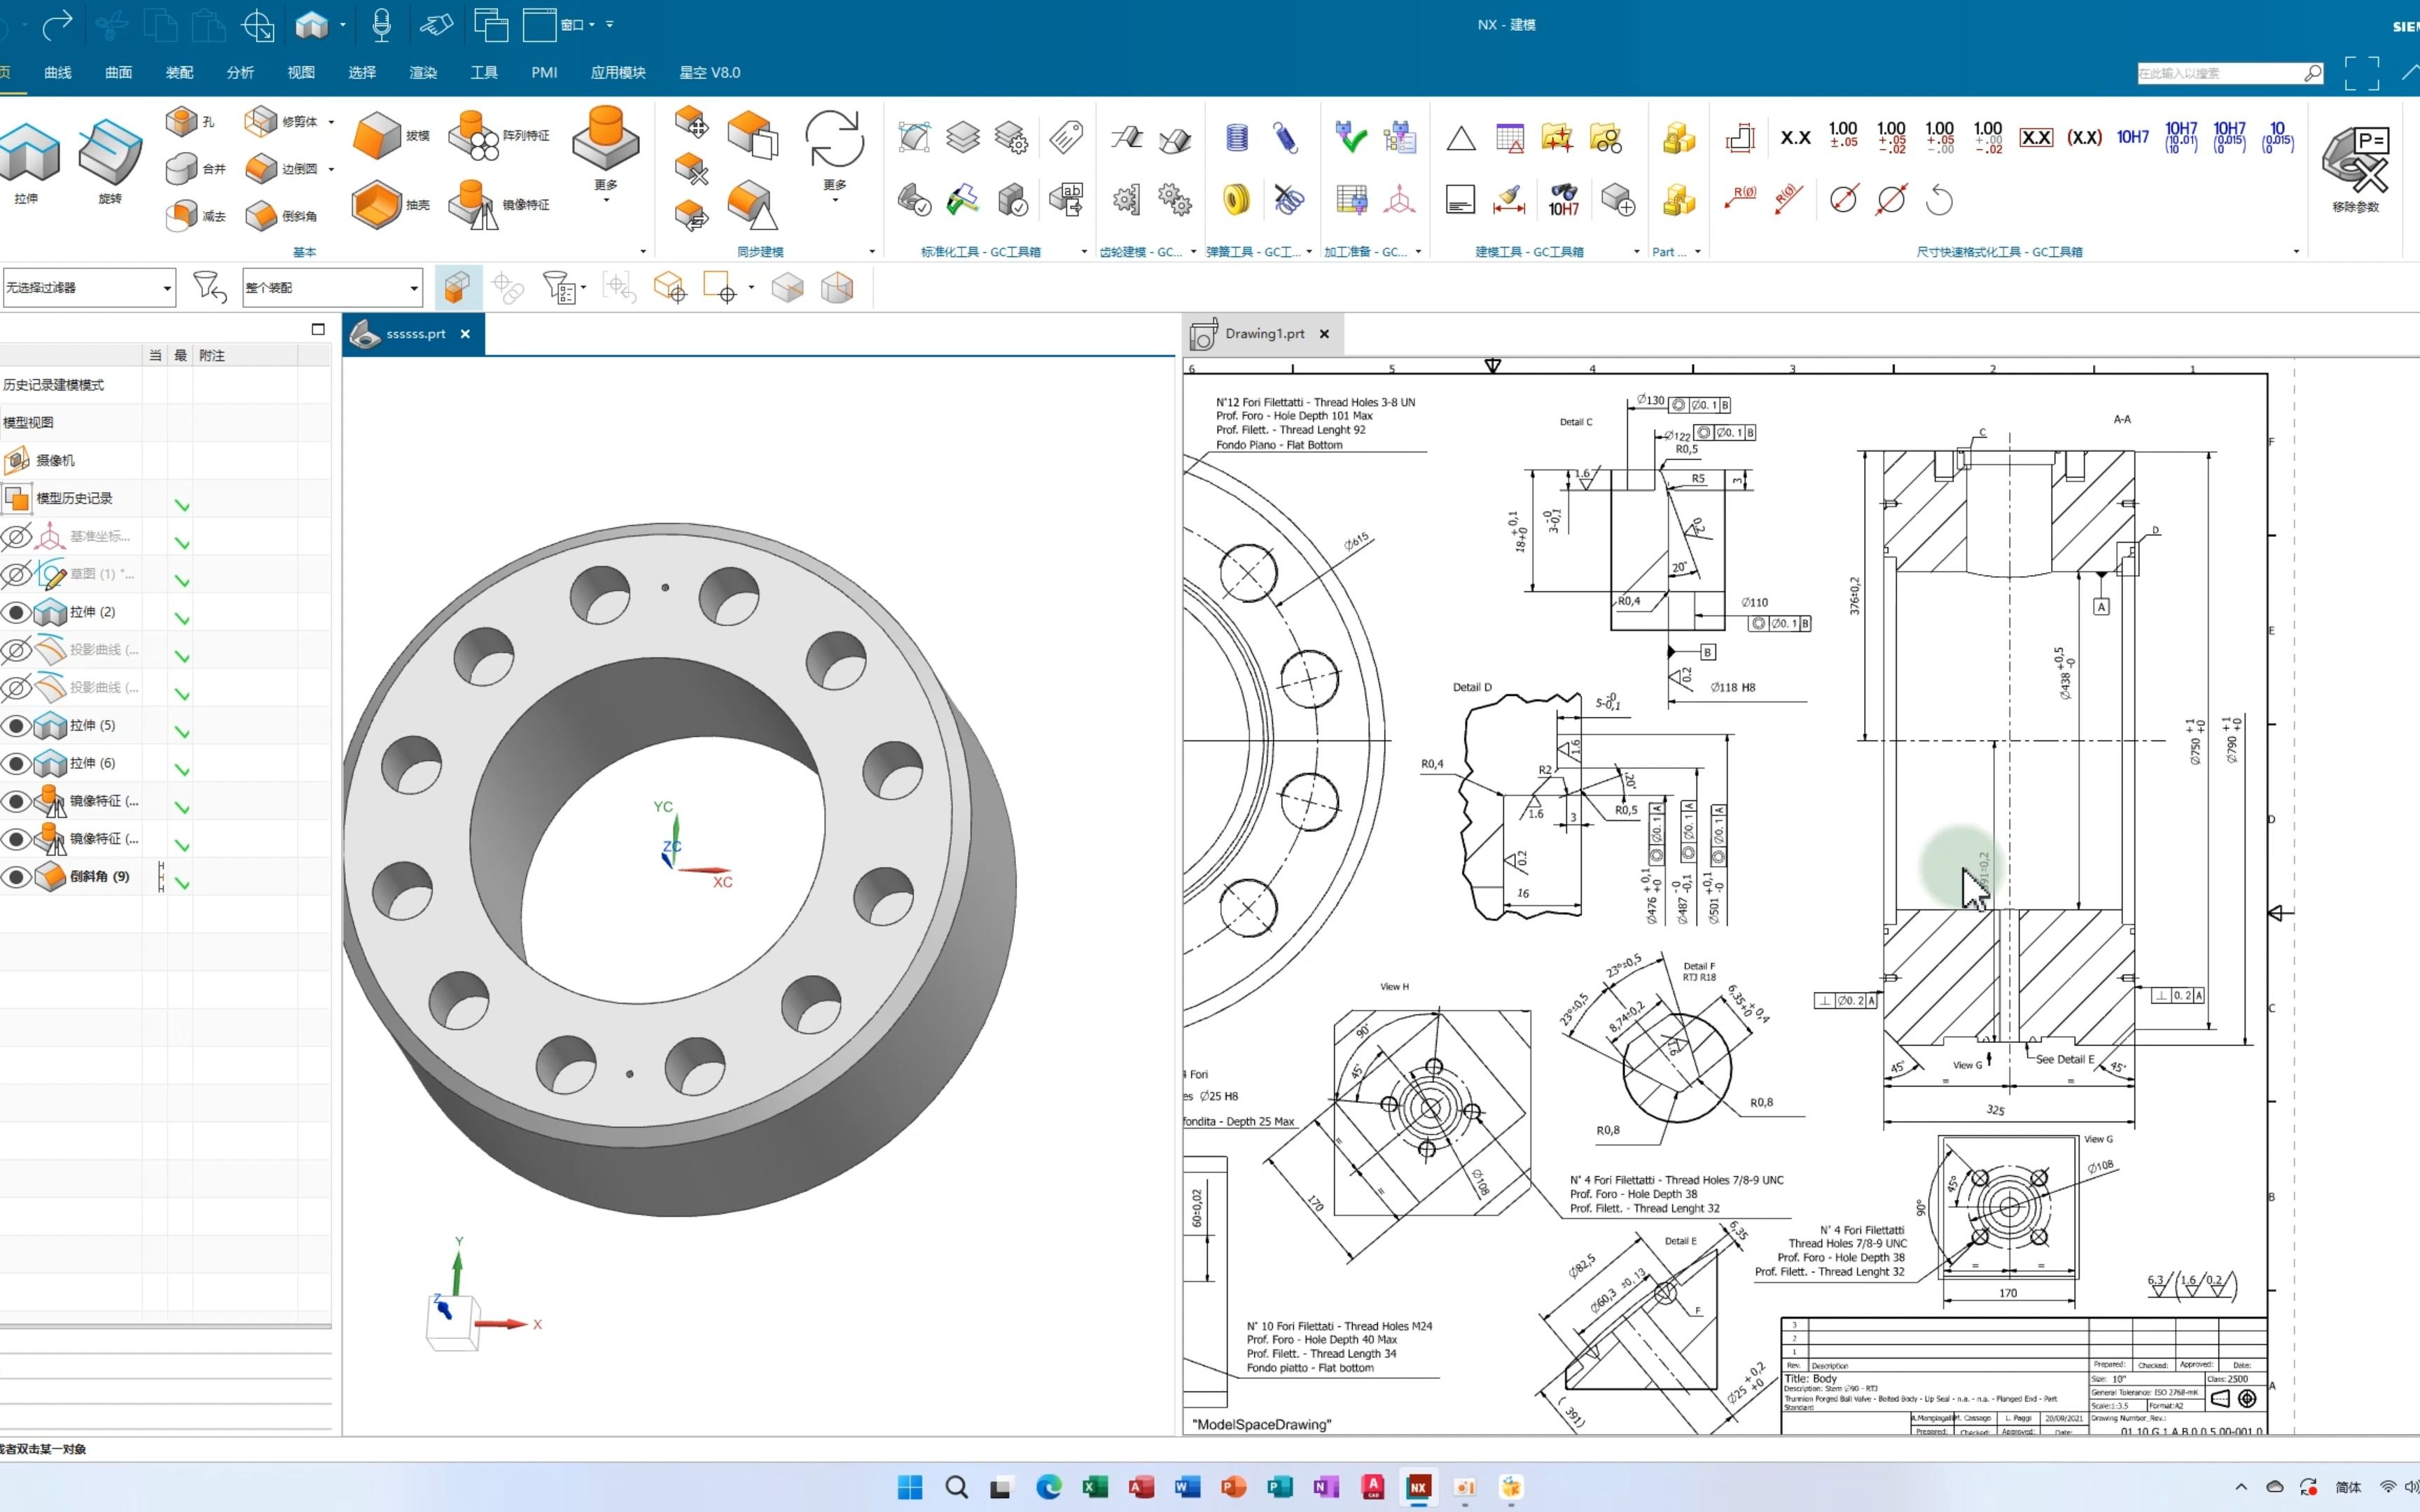
Task: Hide the 拉伸 (2) feature
Action: pyautogui.click(x=16, y=612)
